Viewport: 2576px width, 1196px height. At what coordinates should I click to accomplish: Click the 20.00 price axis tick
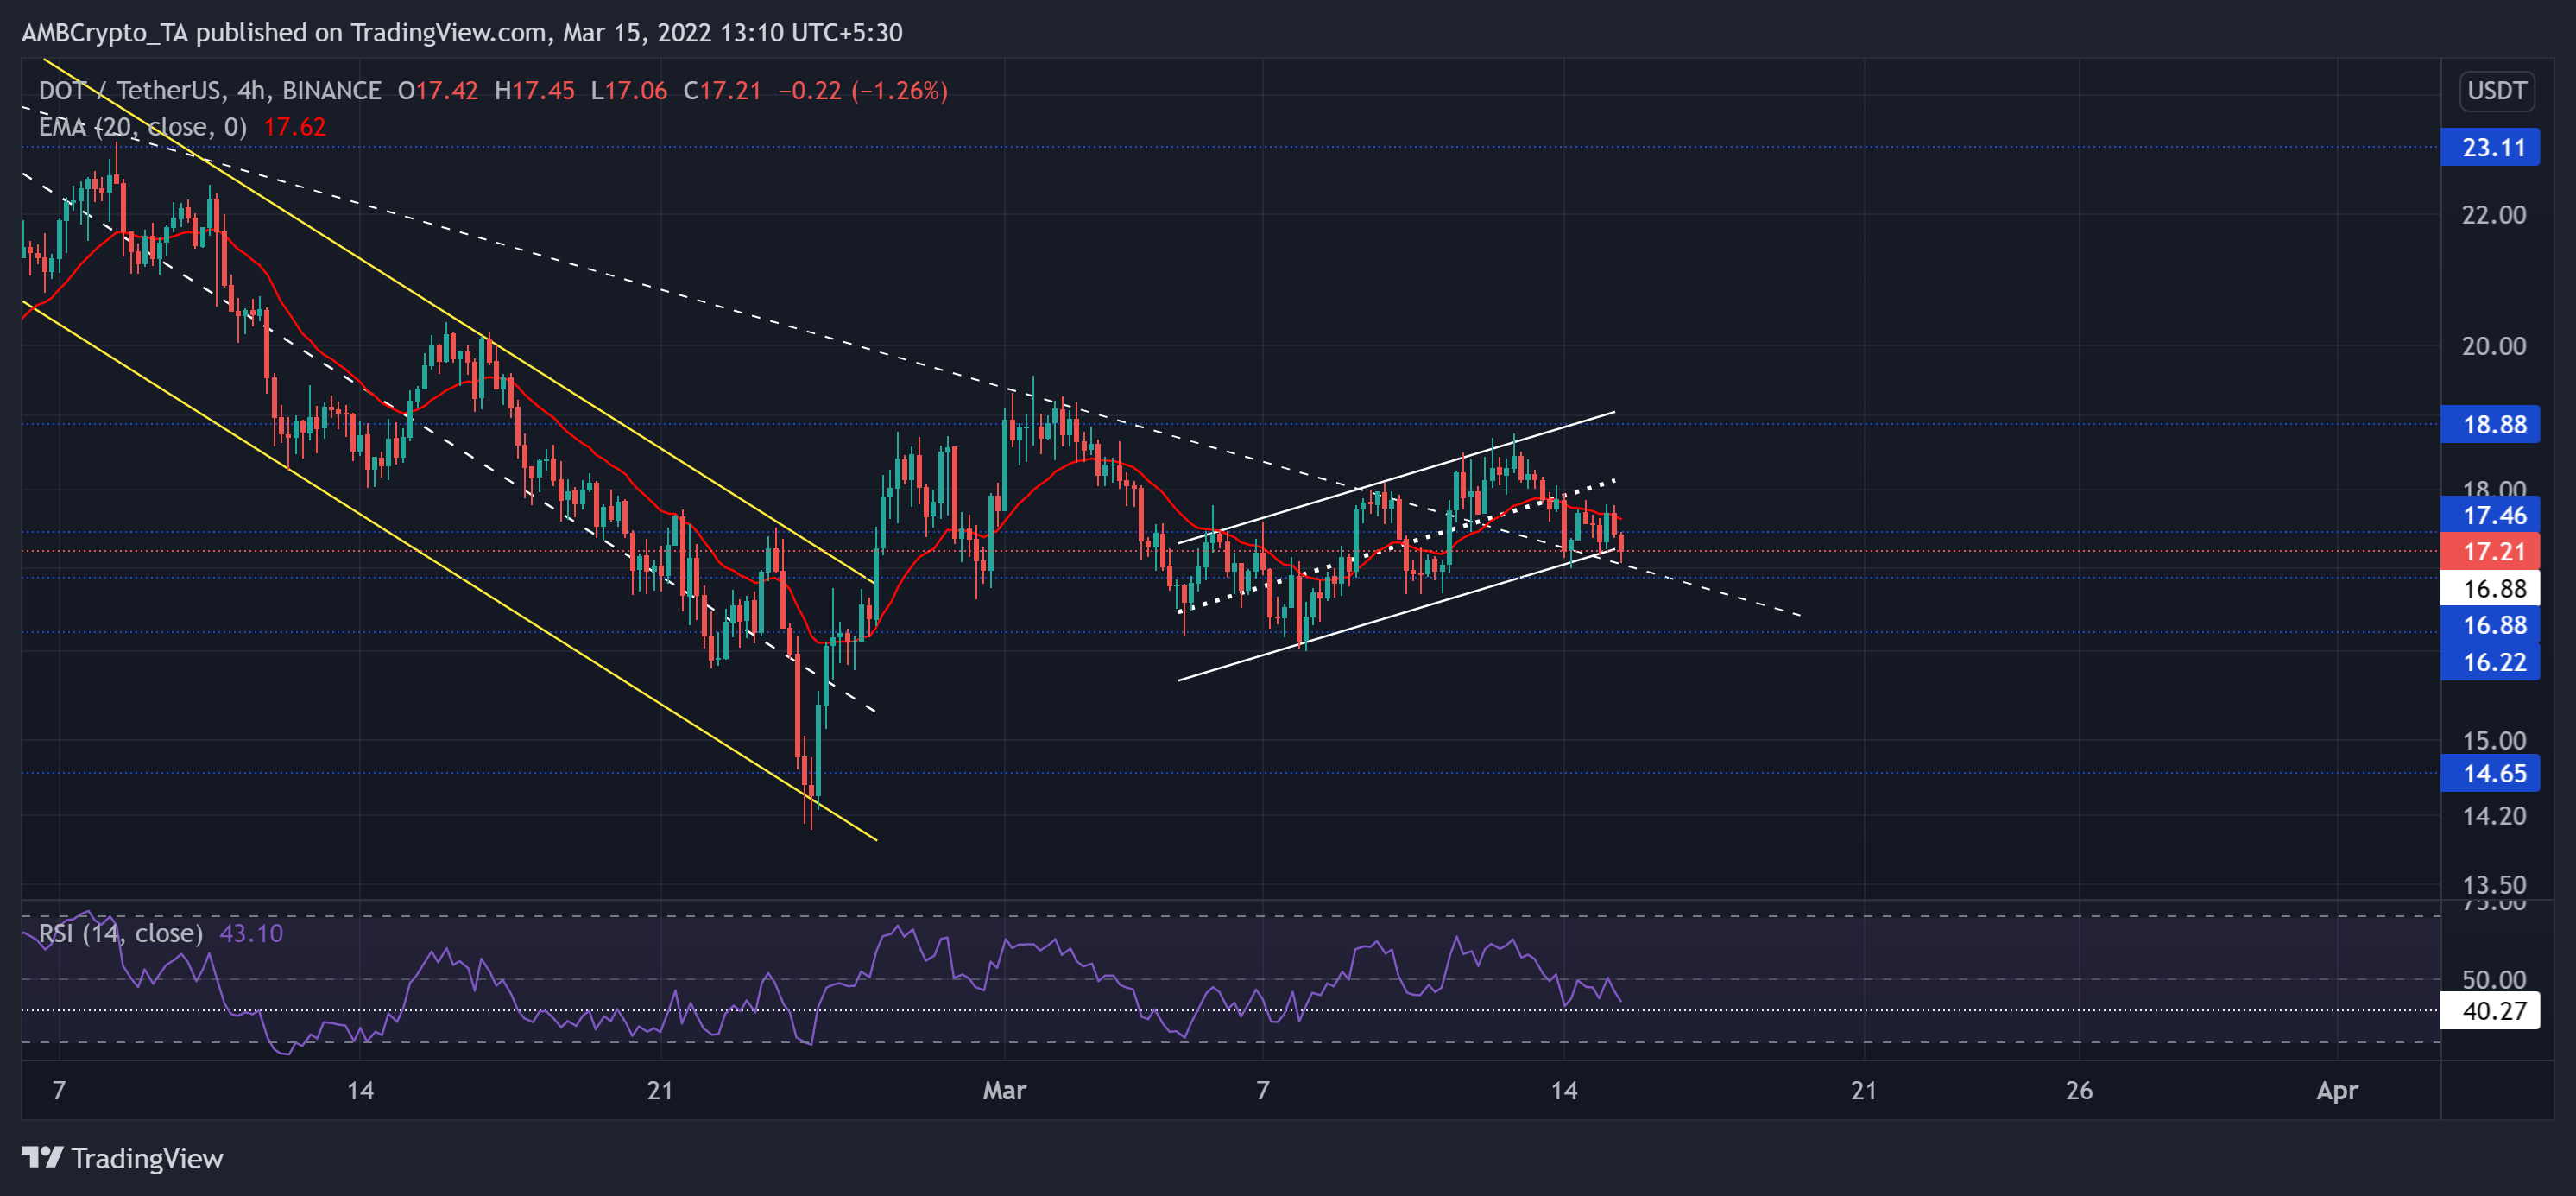point(2493,346)
